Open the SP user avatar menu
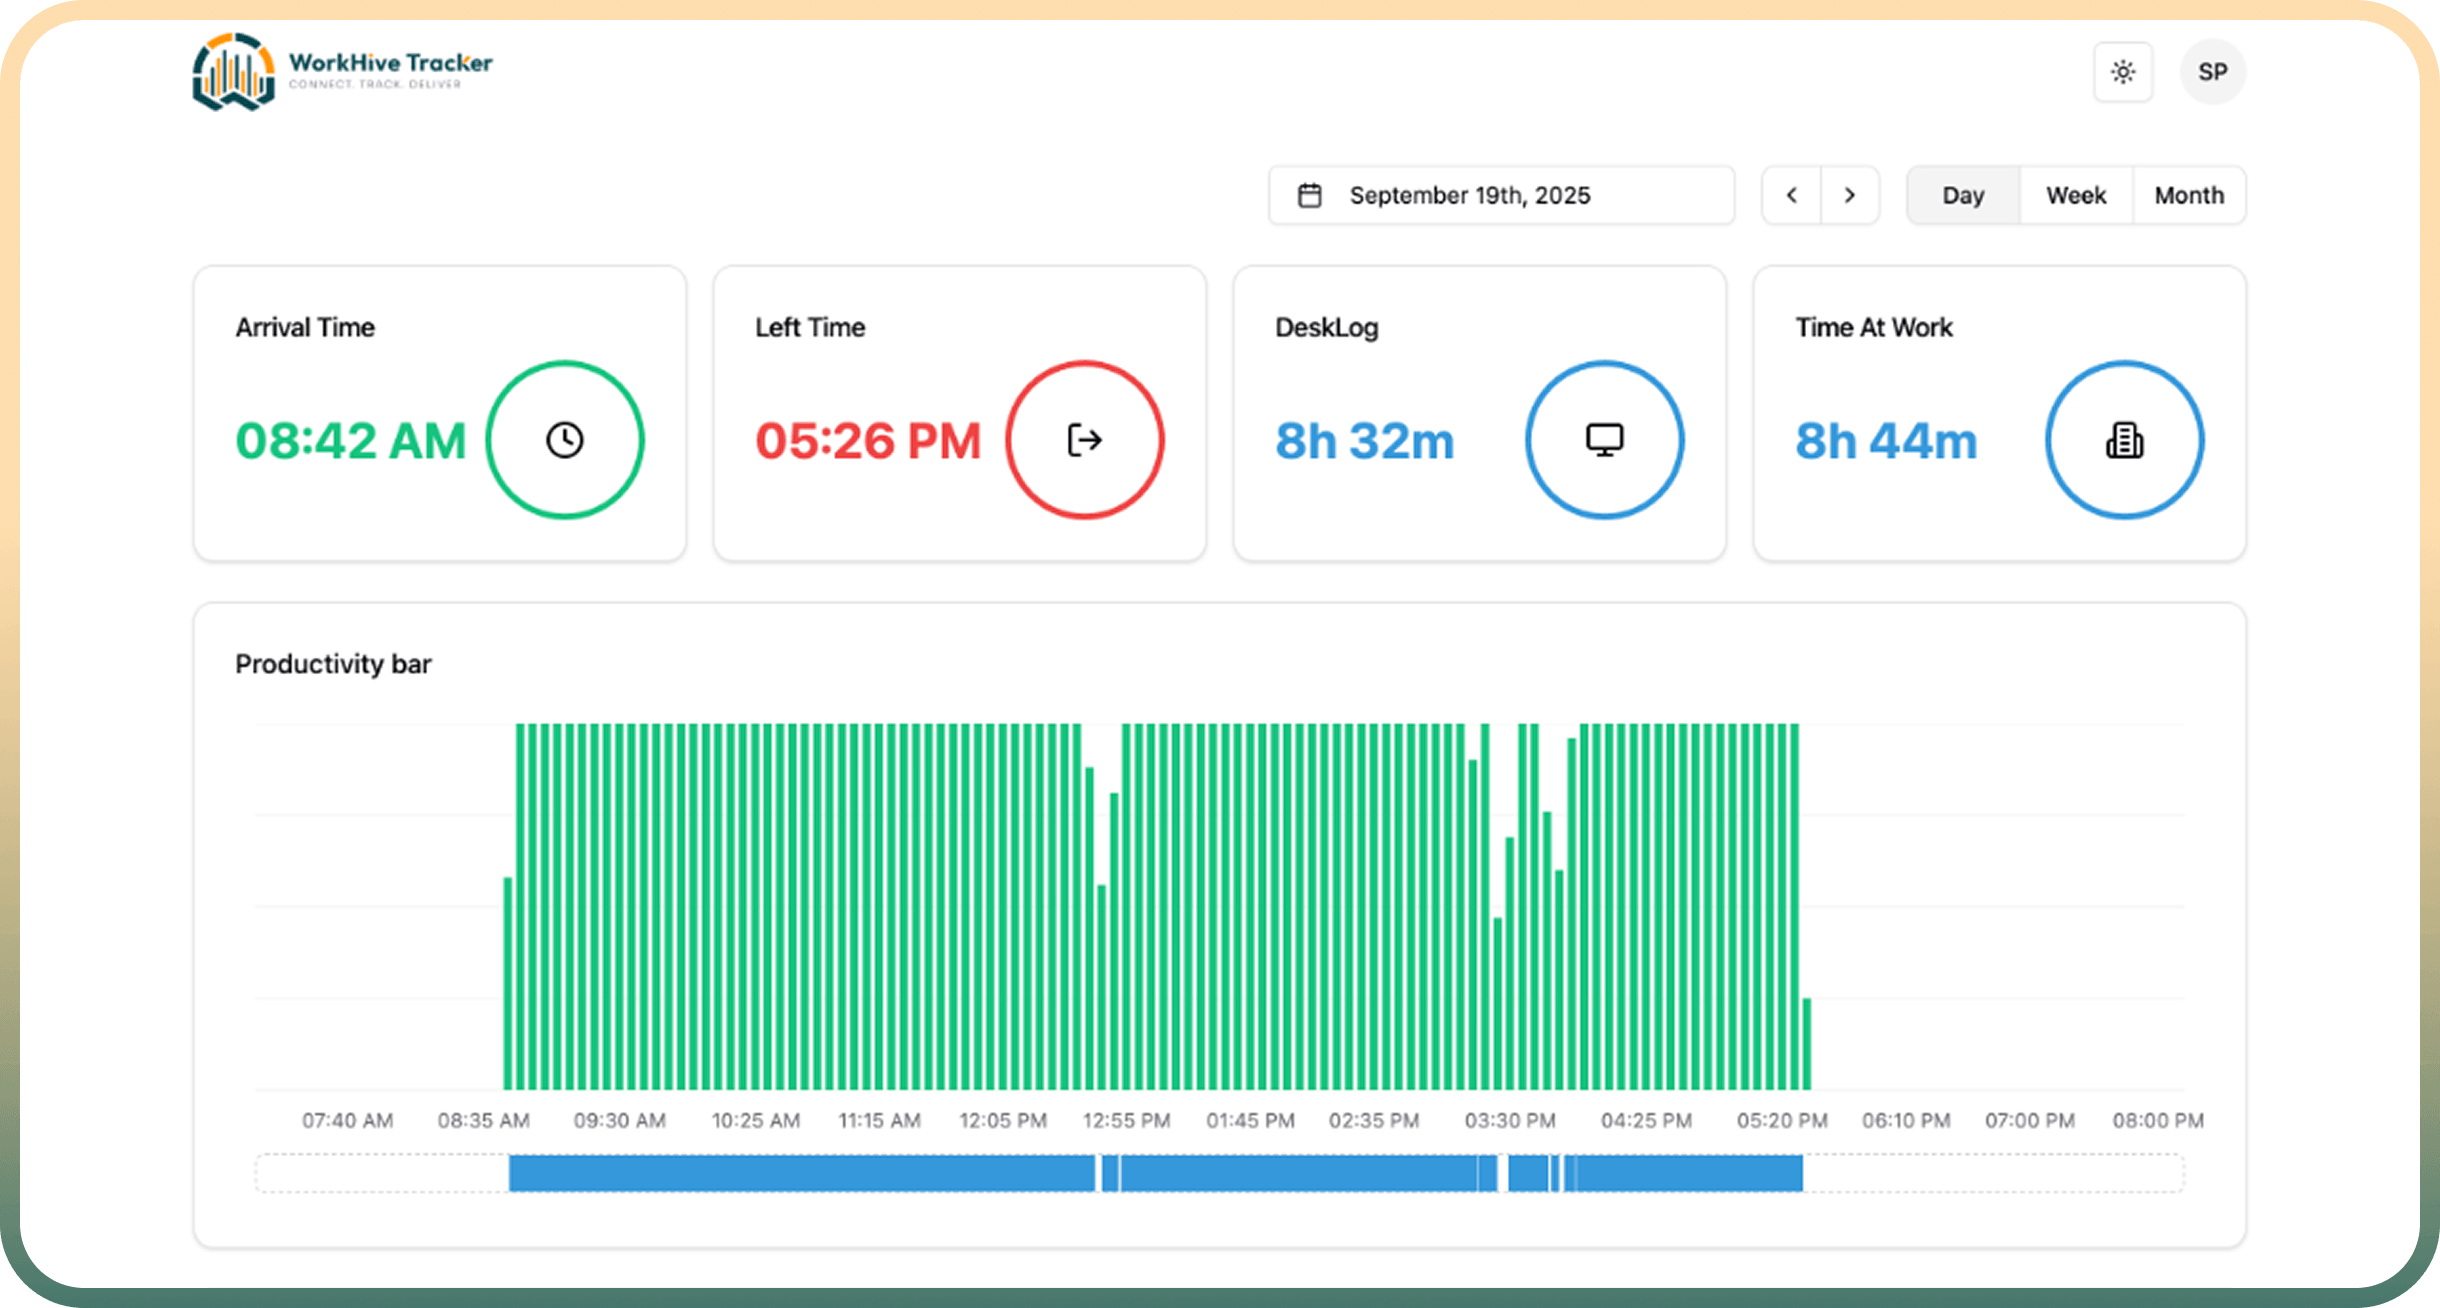The image size is (2440, 1308). click(x=2213, y=72)
